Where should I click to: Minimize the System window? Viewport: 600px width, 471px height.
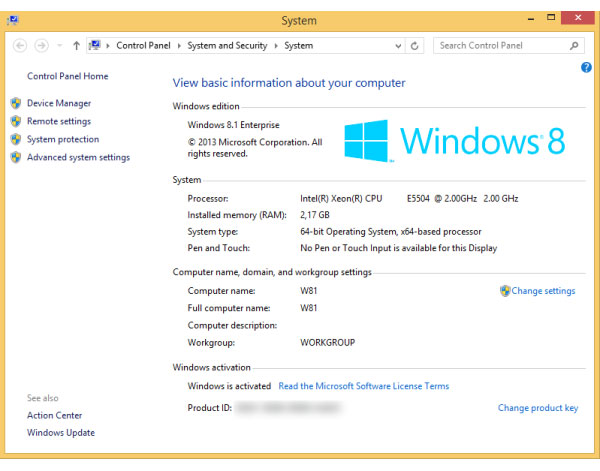tap(531, 18)
